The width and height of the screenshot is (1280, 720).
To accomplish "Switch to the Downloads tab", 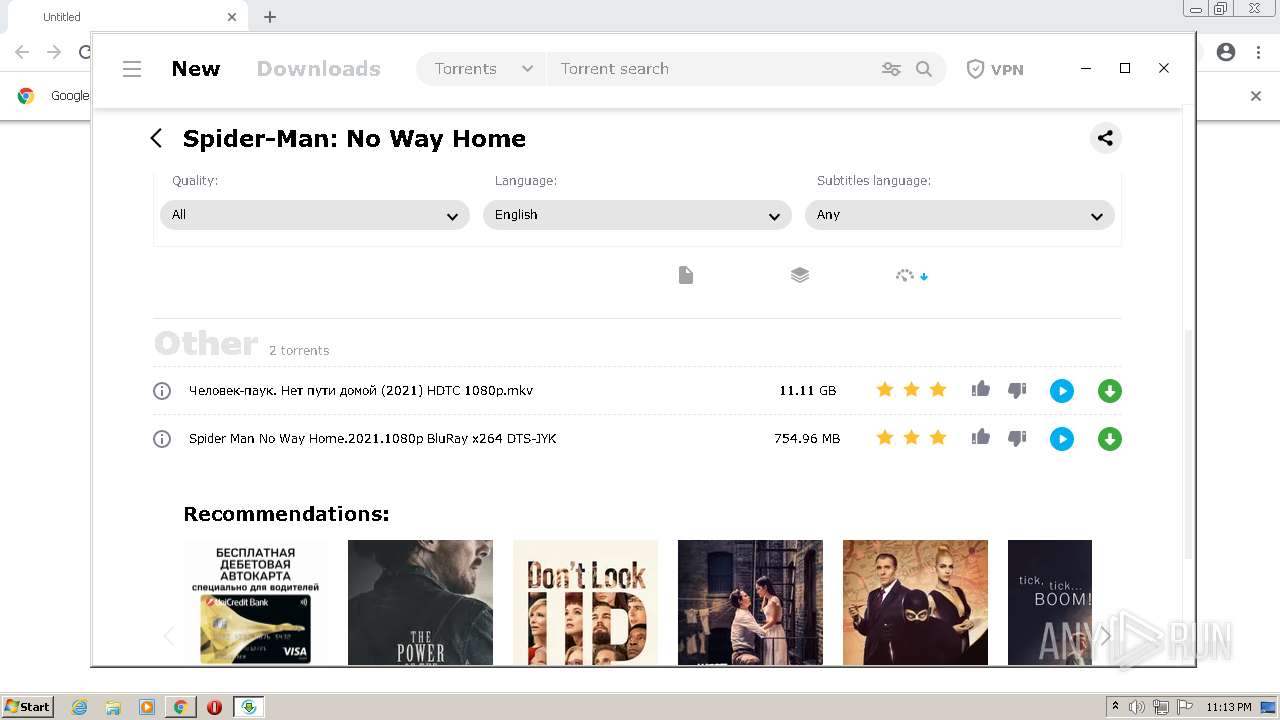I will [319, 69].
